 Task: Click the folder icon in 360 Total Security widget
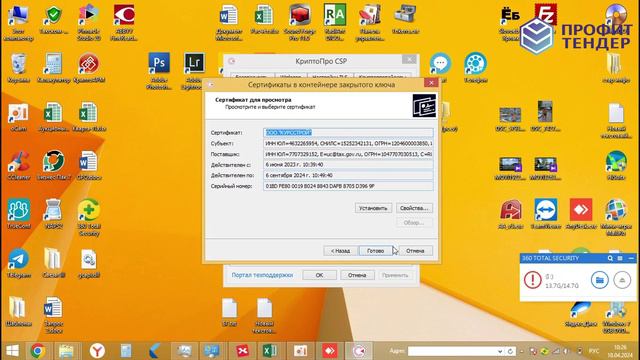pyautogui.click(x=599, y=280)
